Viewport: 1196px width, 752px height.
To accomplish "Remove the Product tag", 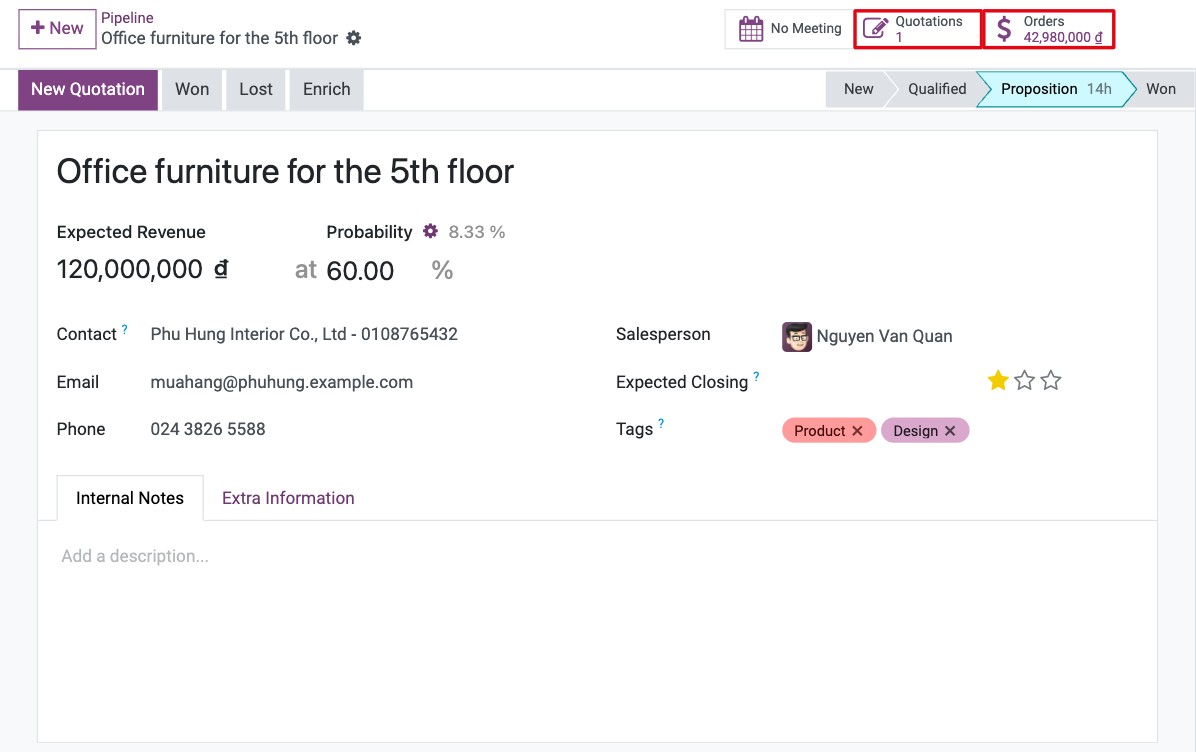I will pyautogui.click(x=857, y=431).
